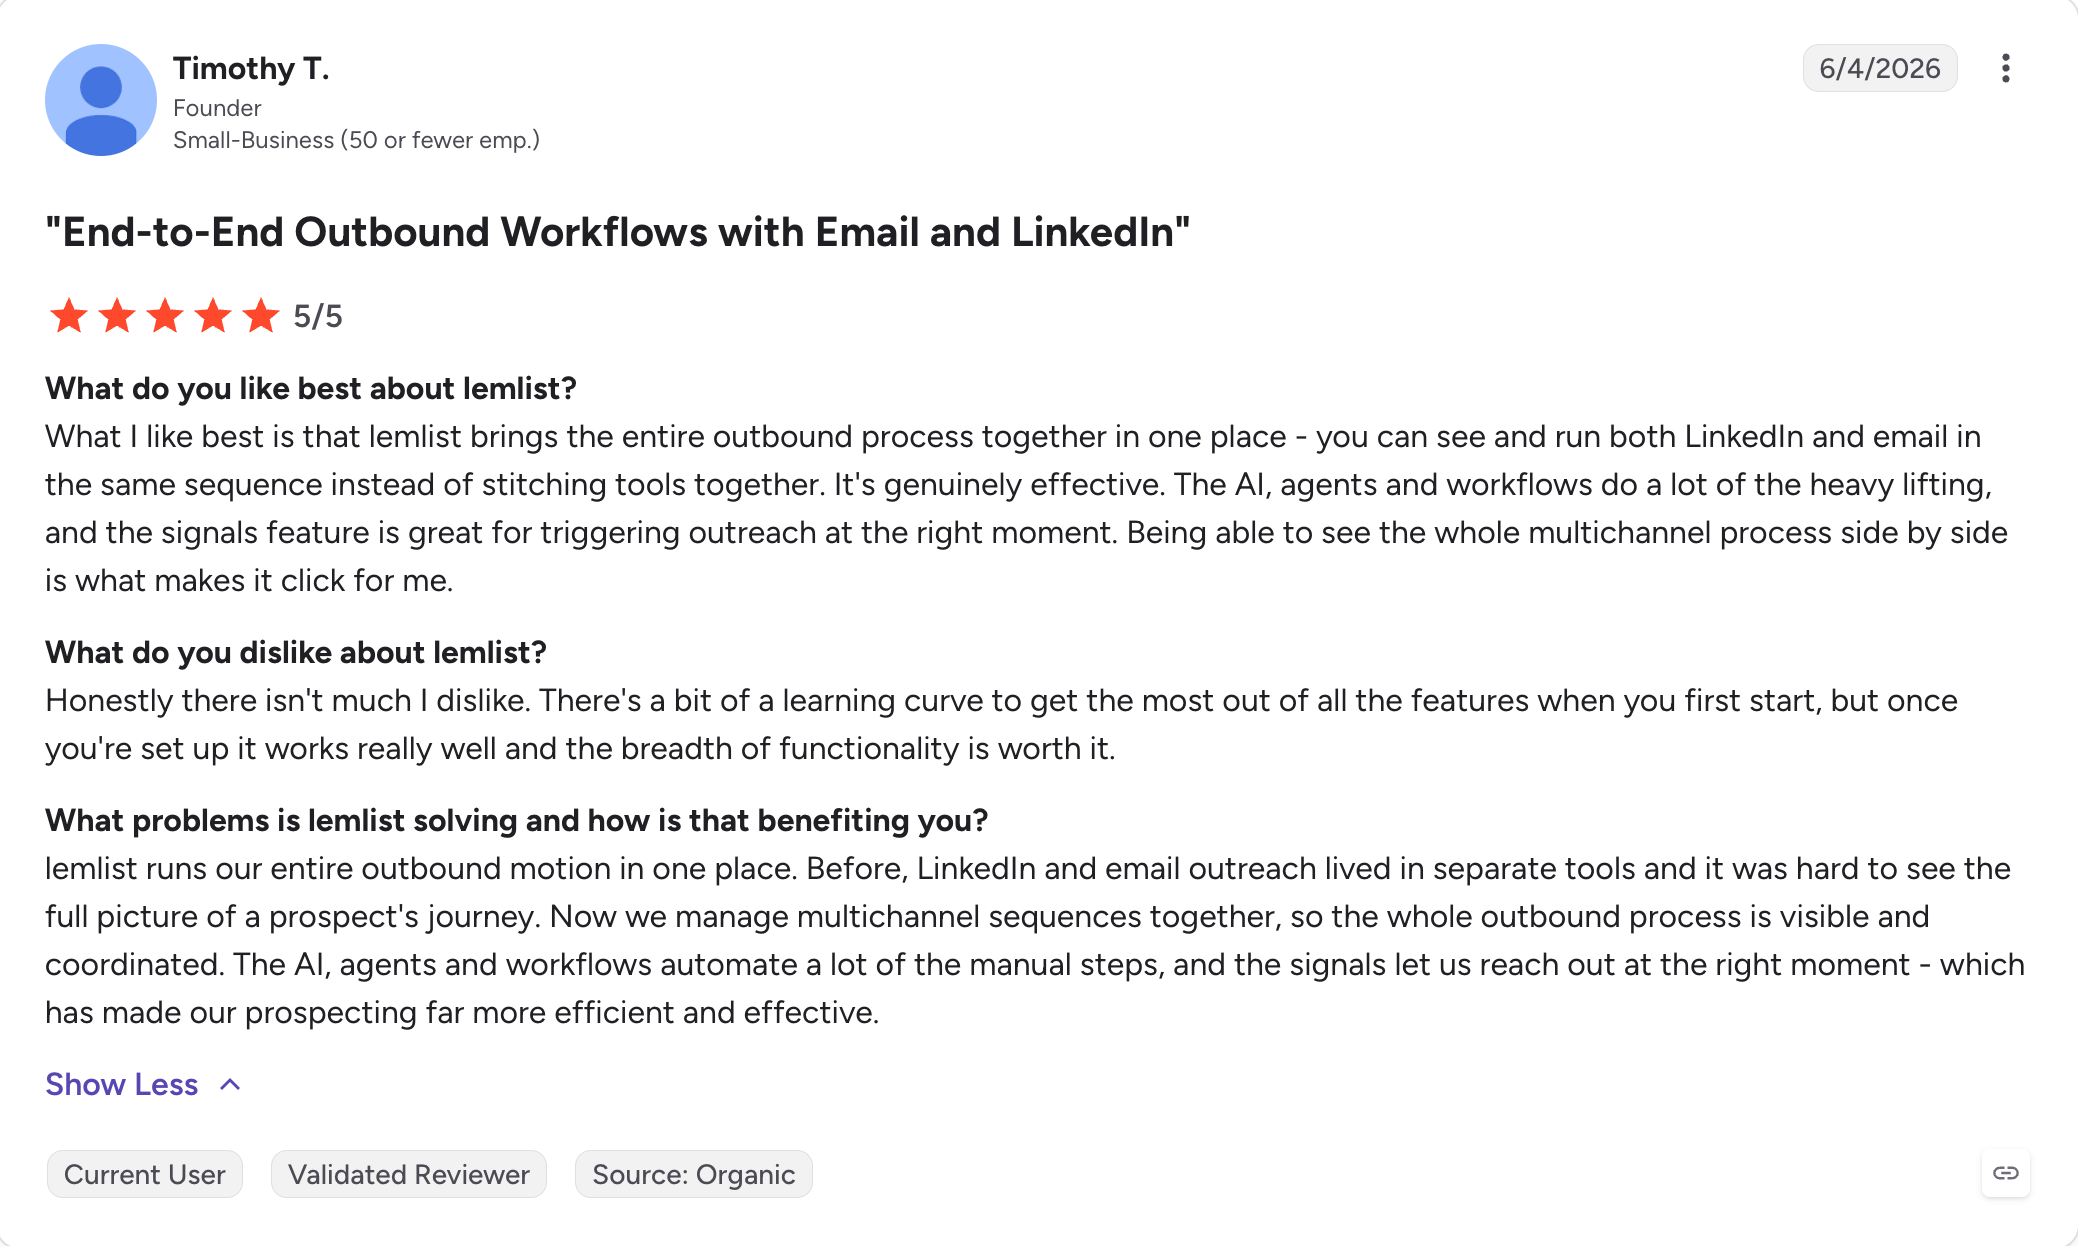
Task: Select the Validated Reviewer tag
Action: (409, 1174)
